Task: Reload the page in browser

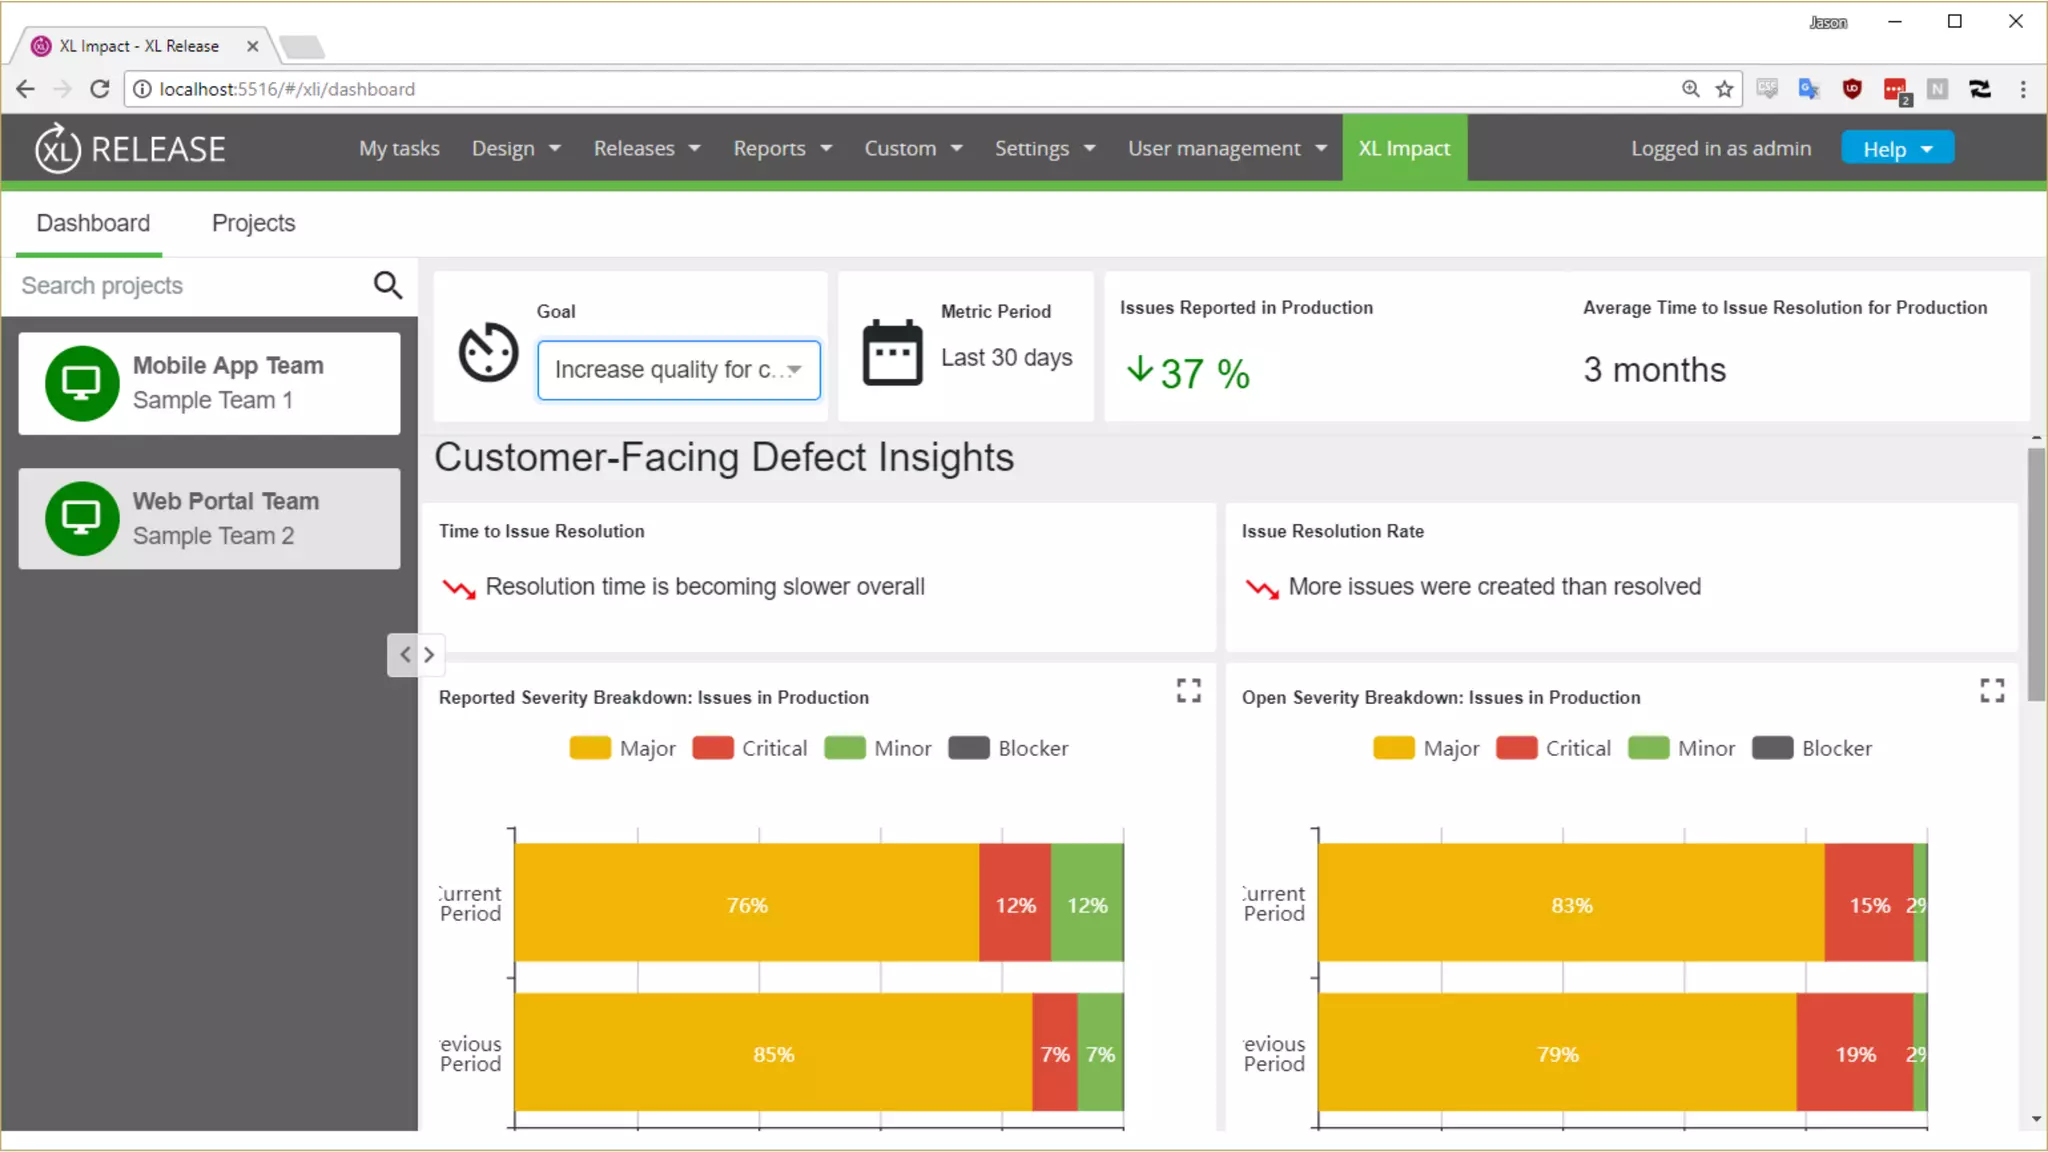Action: point(99,89)
